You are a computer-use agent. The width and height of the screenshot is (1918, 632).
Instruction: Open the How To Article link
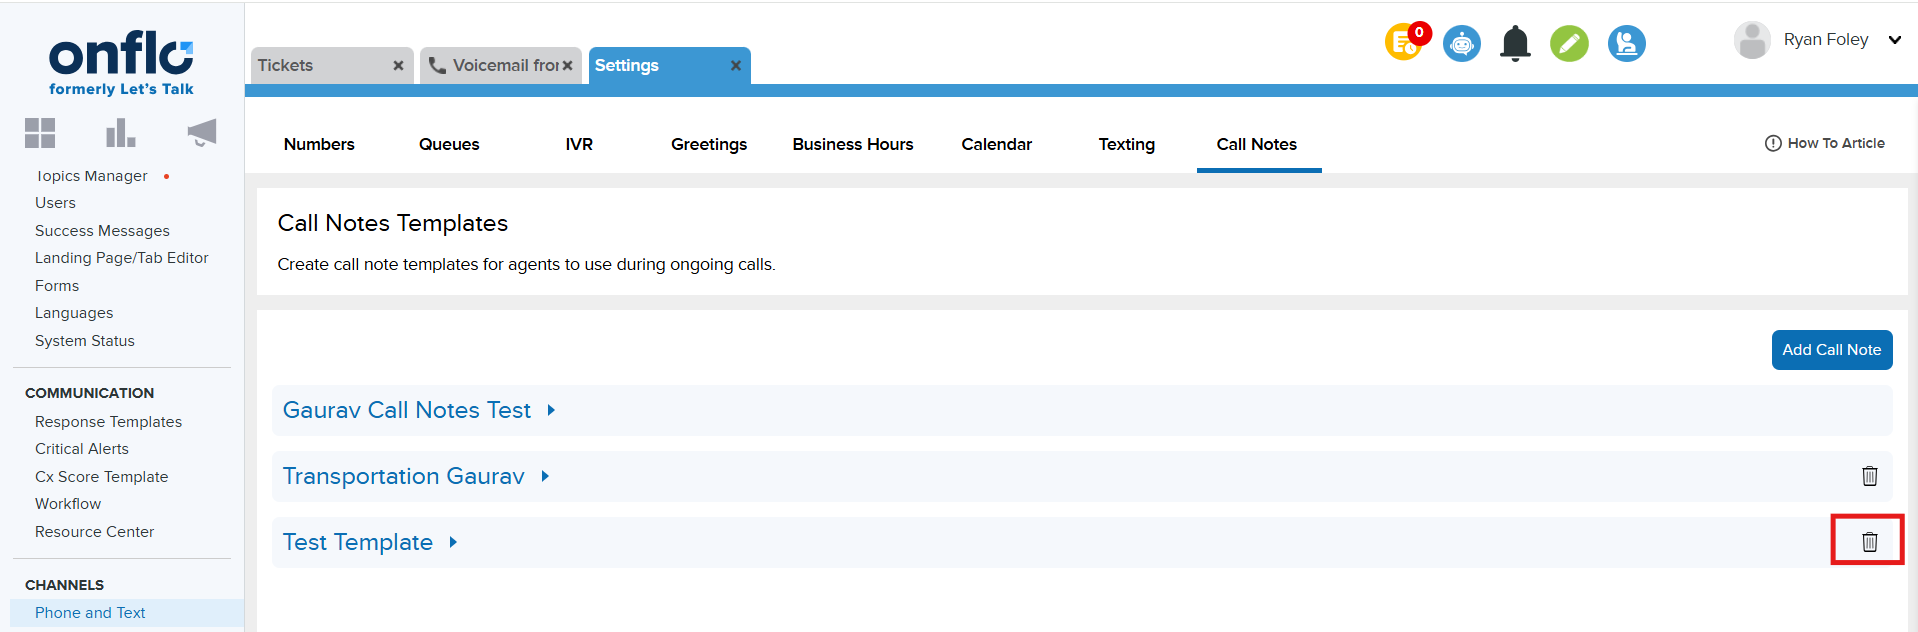[x=1824, y=143]
